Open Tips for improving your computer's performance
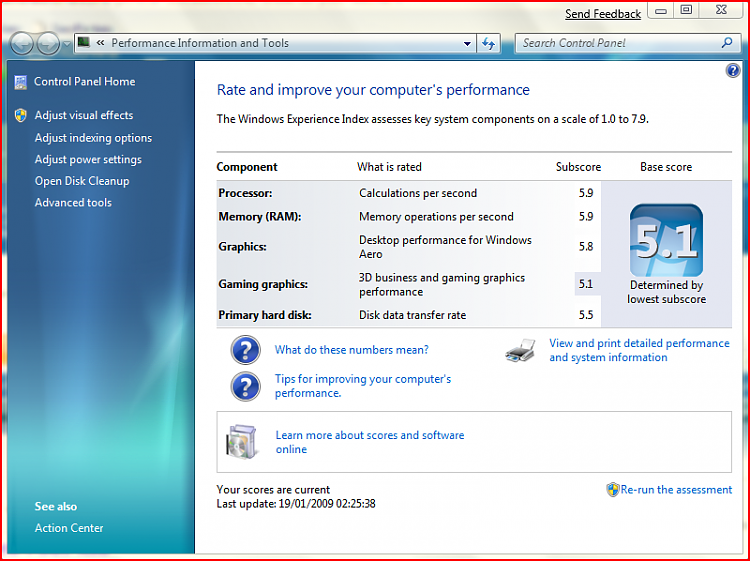The height and width of the screenshot is (561, 750). [x=363, y=386]
